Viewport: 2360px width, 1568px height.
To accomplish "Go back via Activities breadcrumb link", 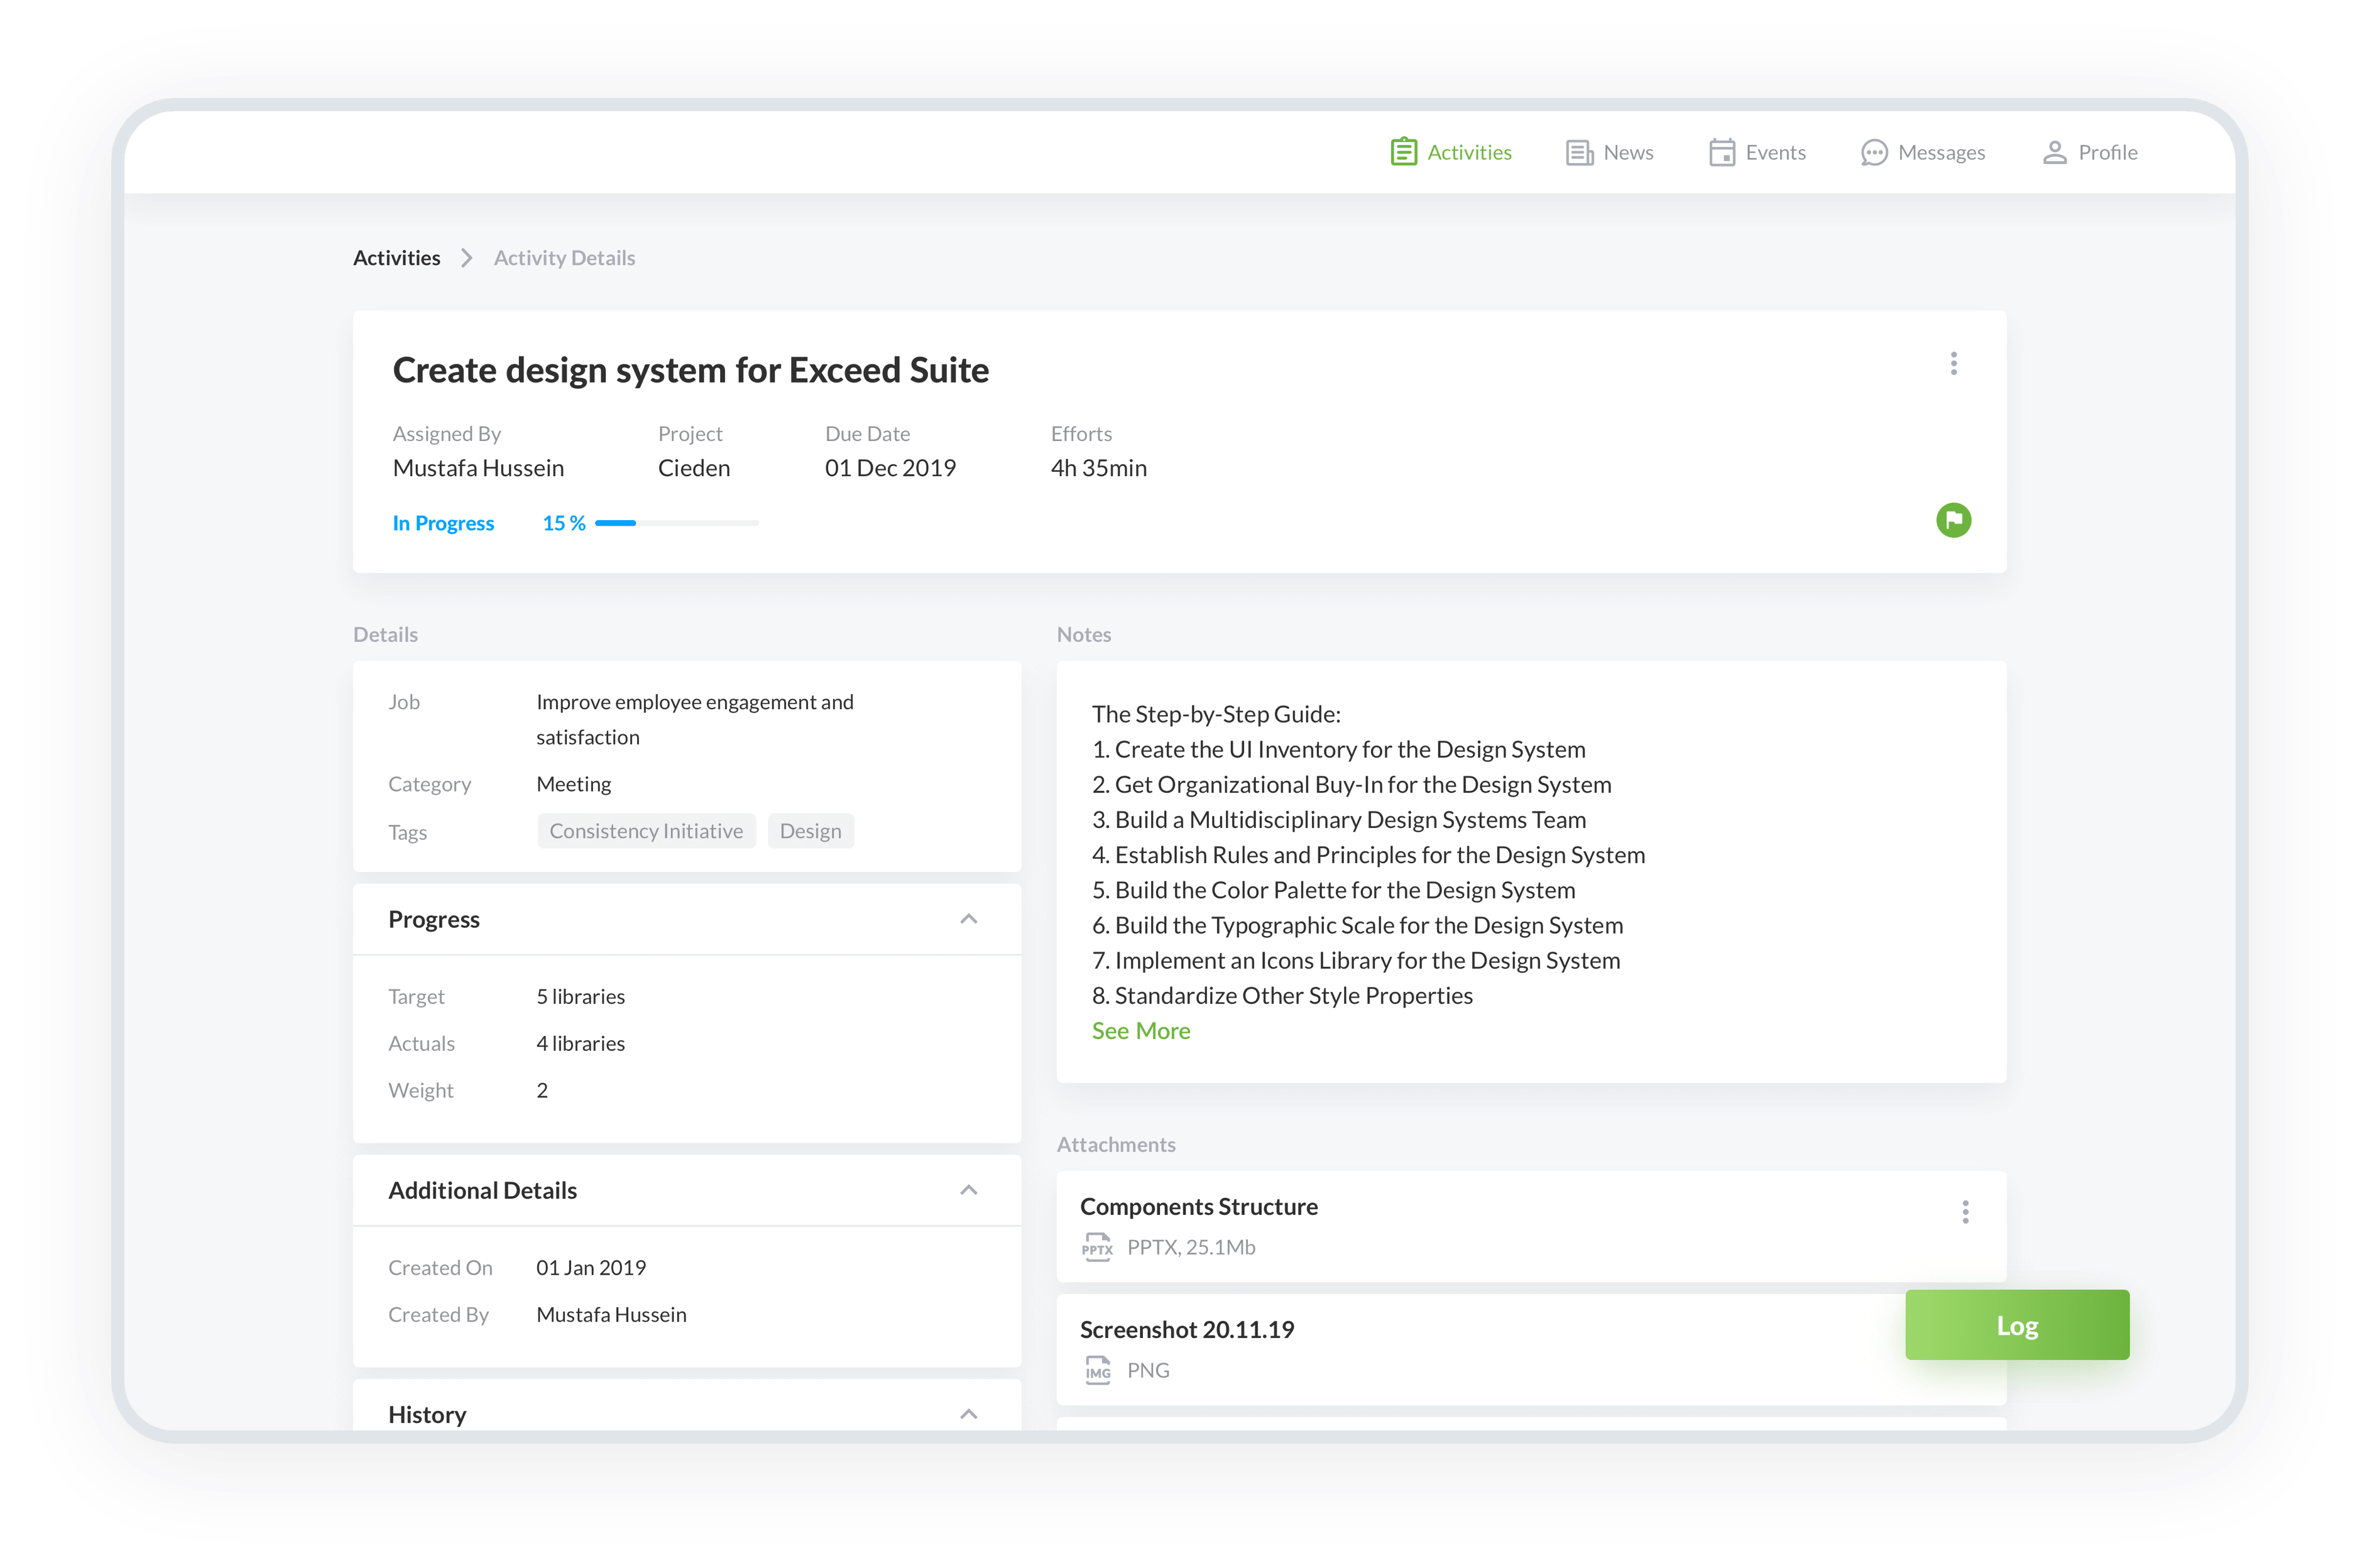I will [x=396, y=258].
